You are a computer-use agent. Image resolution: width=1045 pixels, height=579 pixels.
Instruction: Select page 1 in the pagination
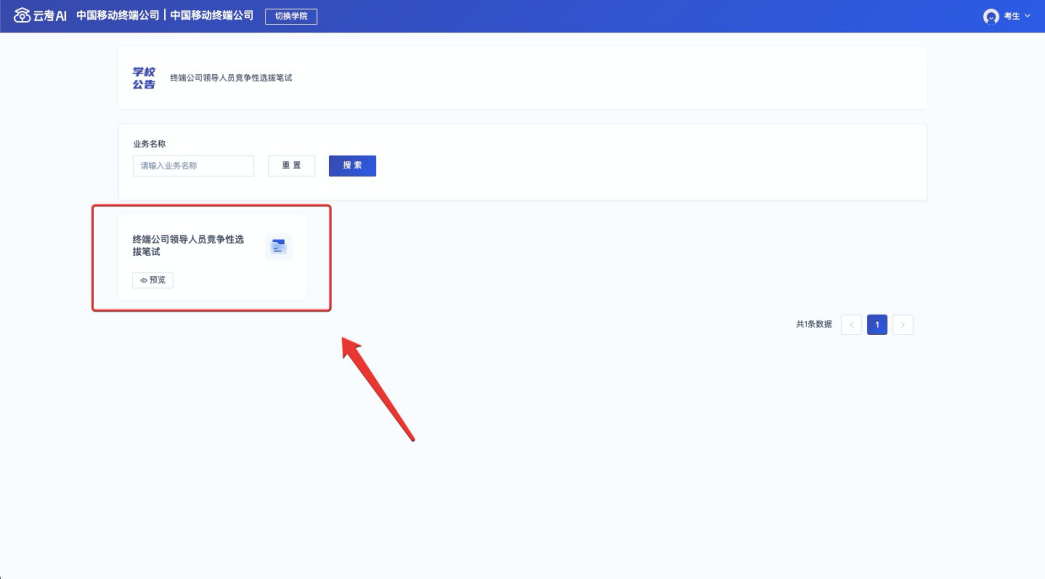click(x=877, y=324)
